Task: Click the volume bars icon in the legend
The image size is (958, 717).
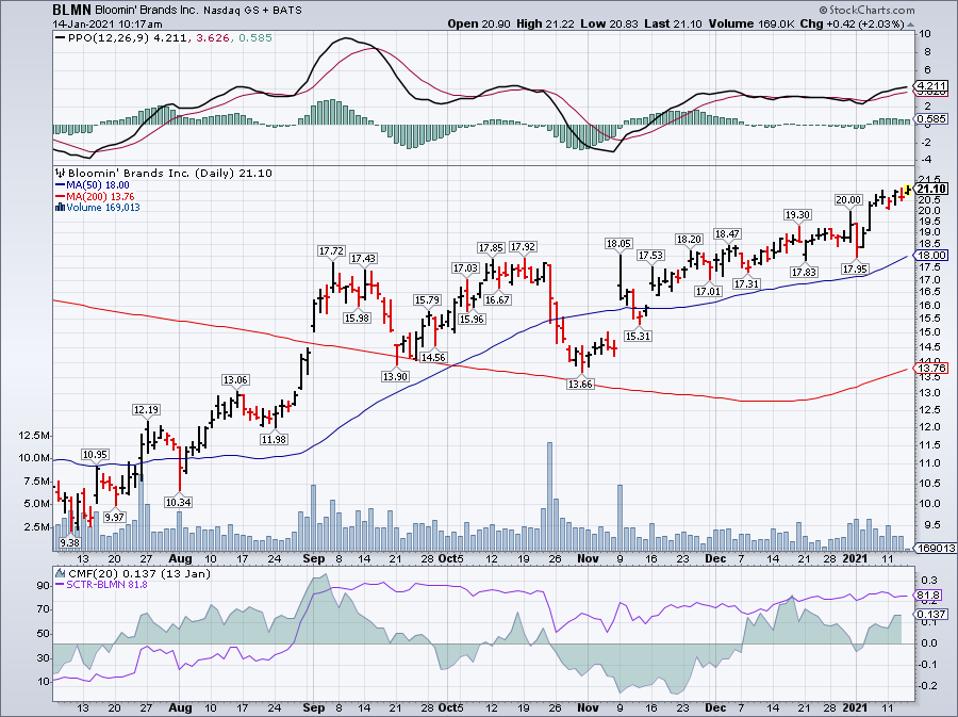Action: coord(60,208)
